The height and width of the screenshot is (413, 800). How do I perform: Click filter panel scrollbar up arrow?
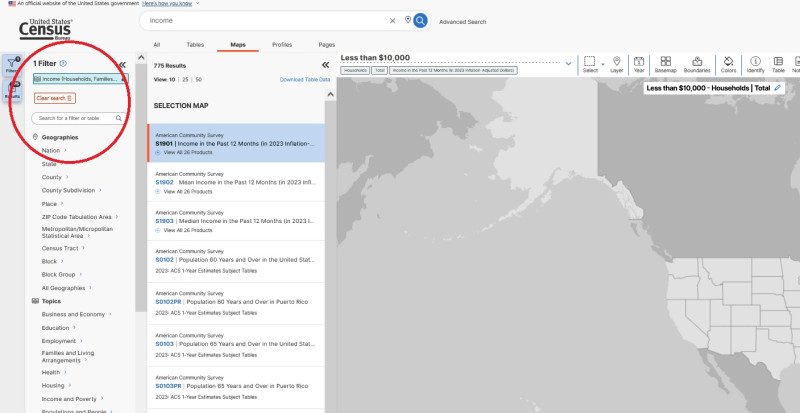point(141,58)
